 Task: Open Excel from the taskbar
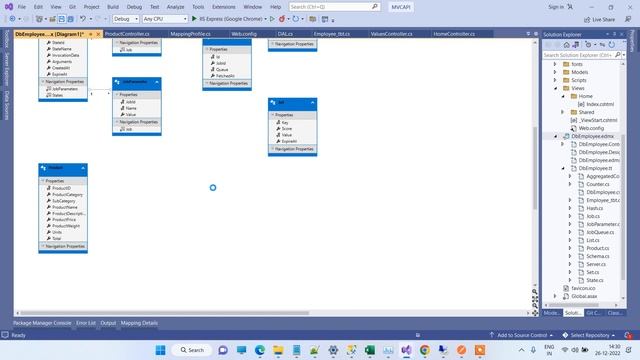(370, 350)
